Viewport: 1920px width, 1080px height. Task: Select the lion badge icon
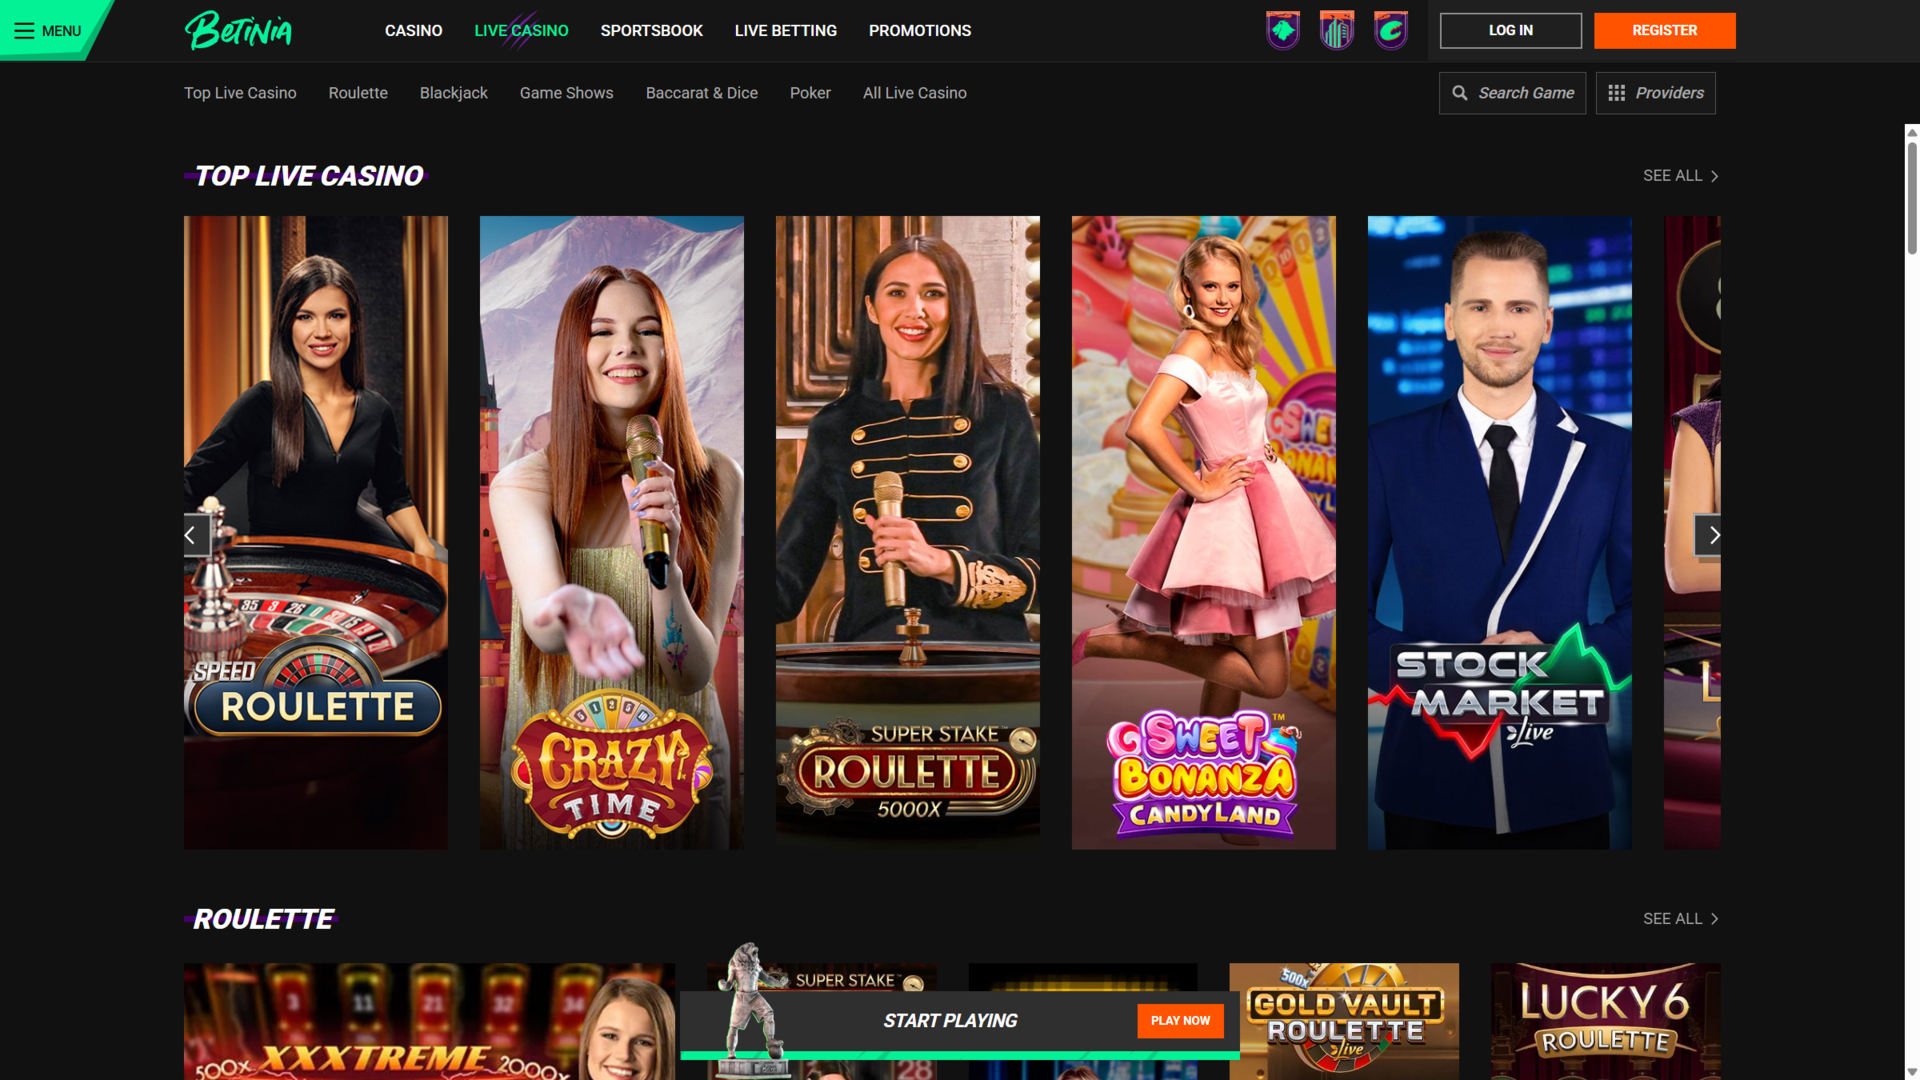(1283, 30)
